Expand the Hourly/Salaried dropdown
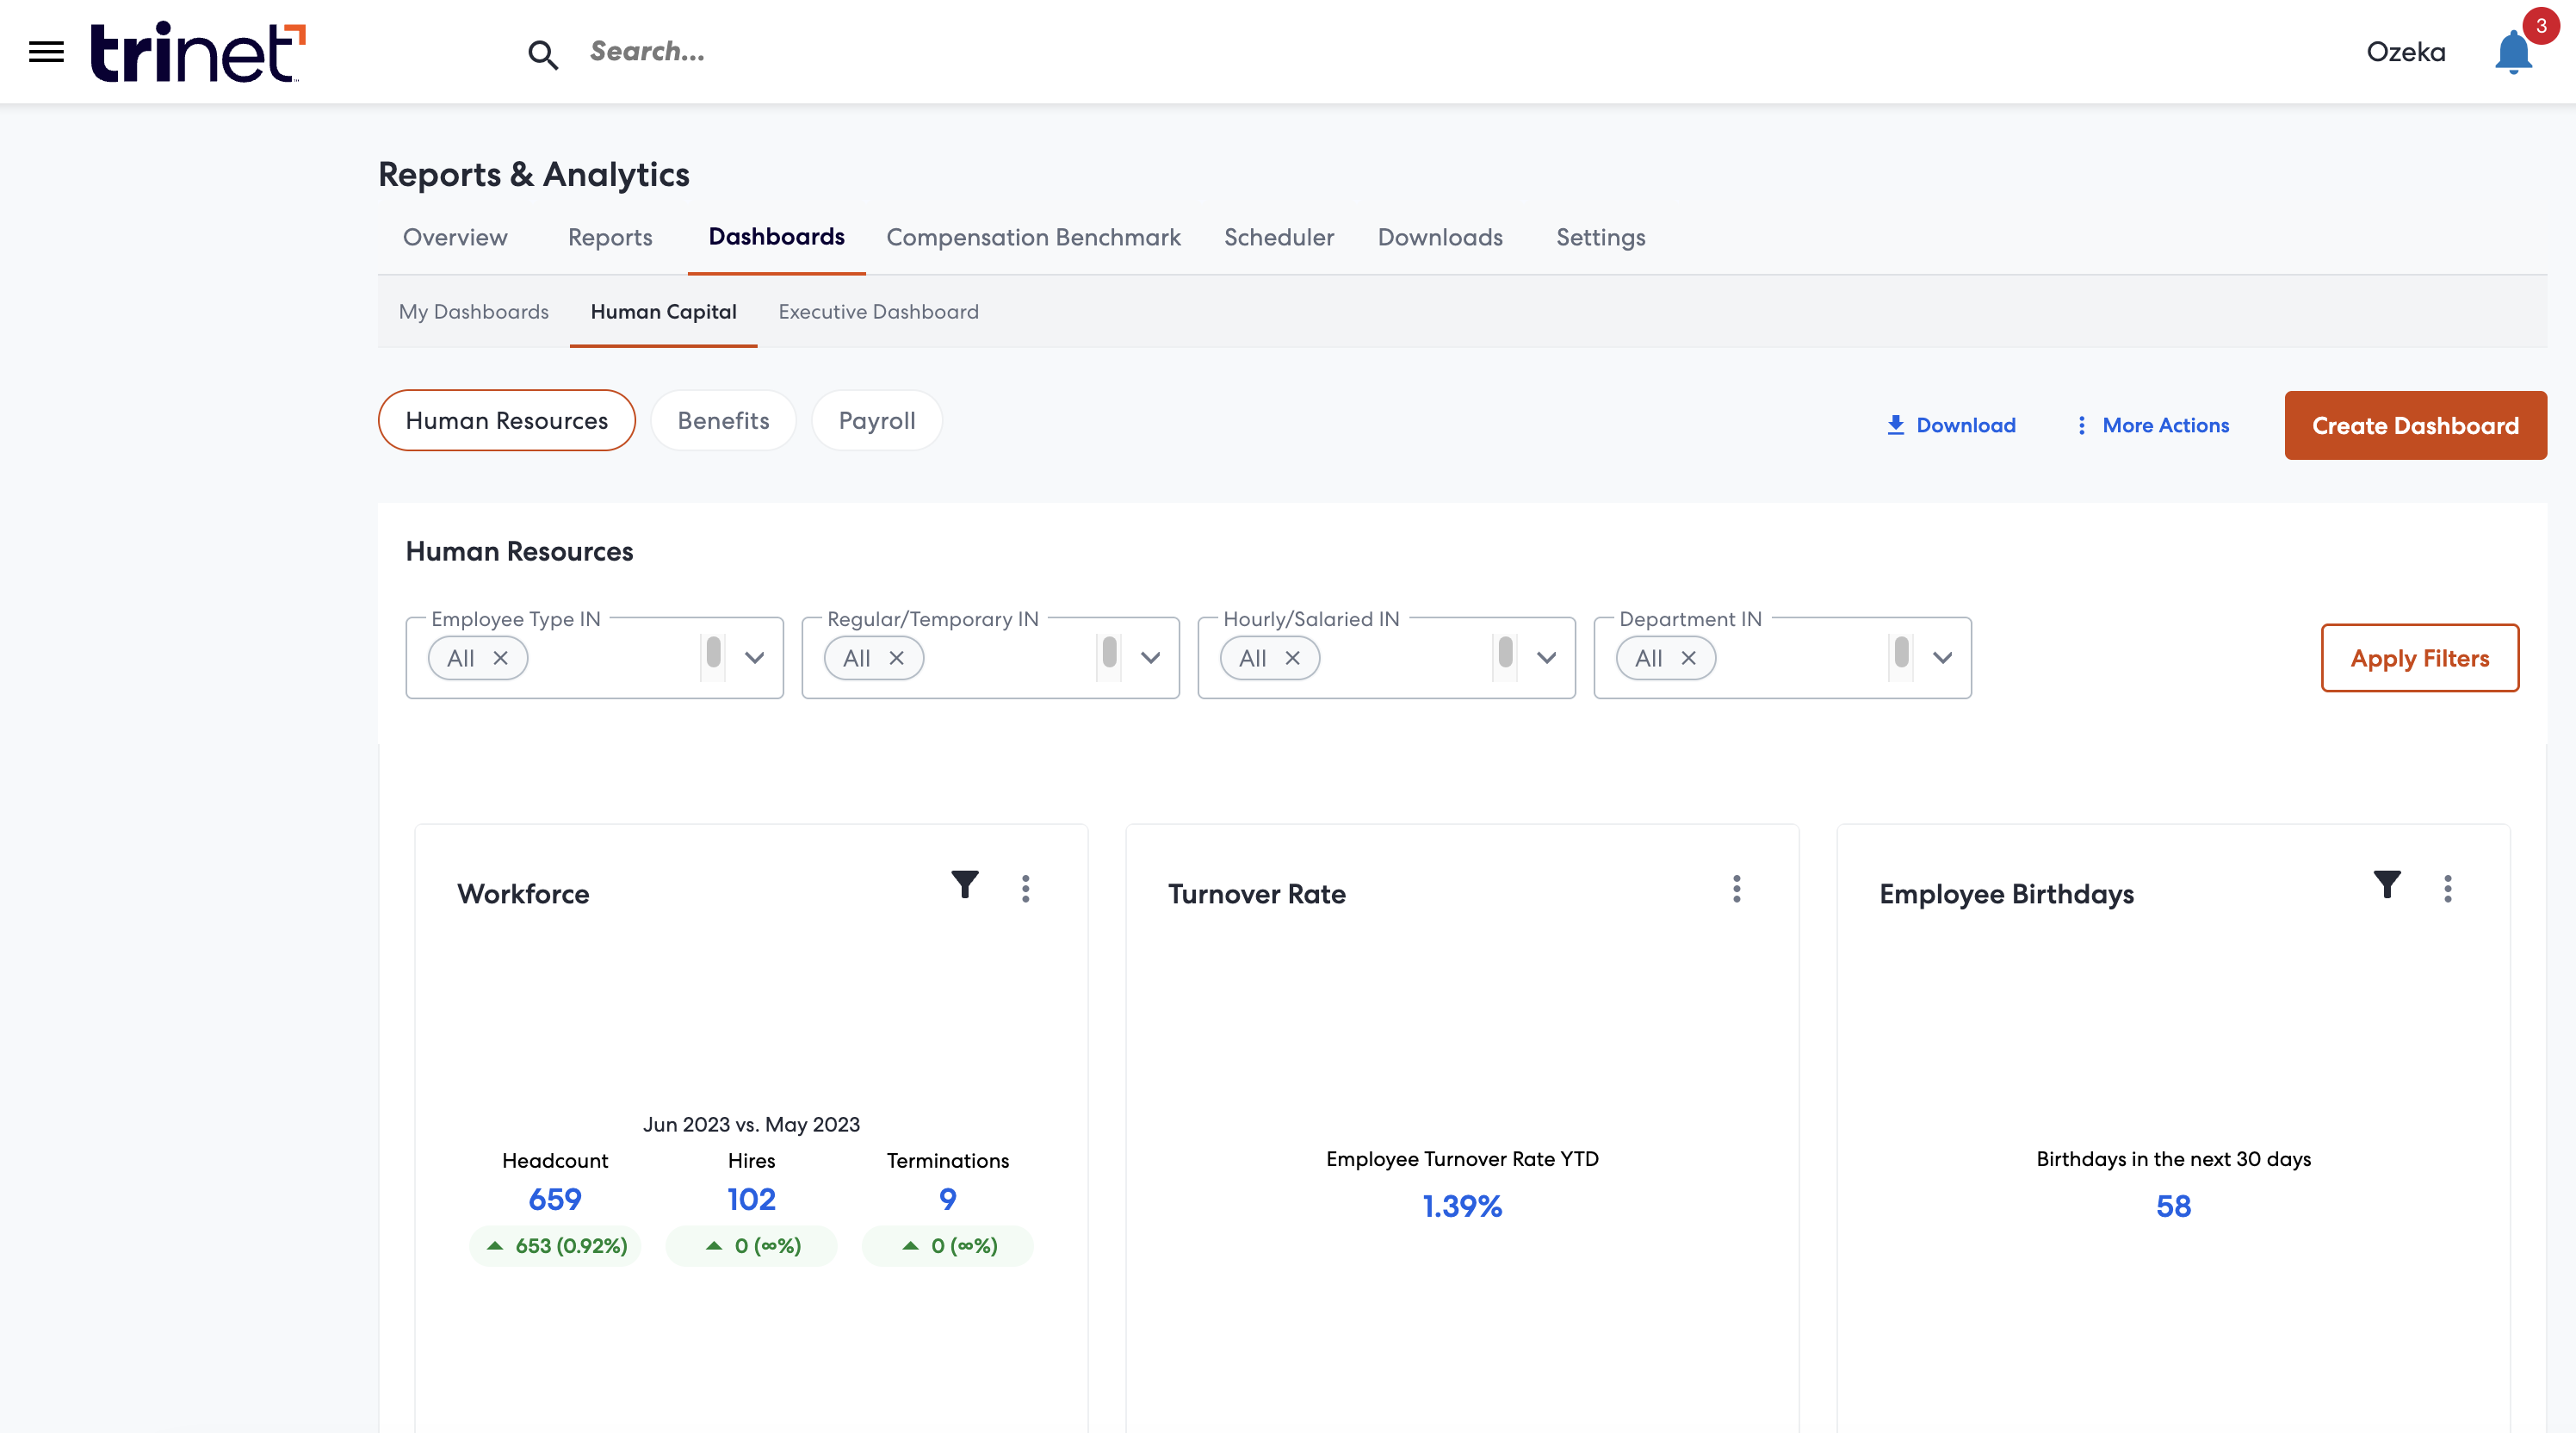2576x1433 pixels. click(1547, 658)
